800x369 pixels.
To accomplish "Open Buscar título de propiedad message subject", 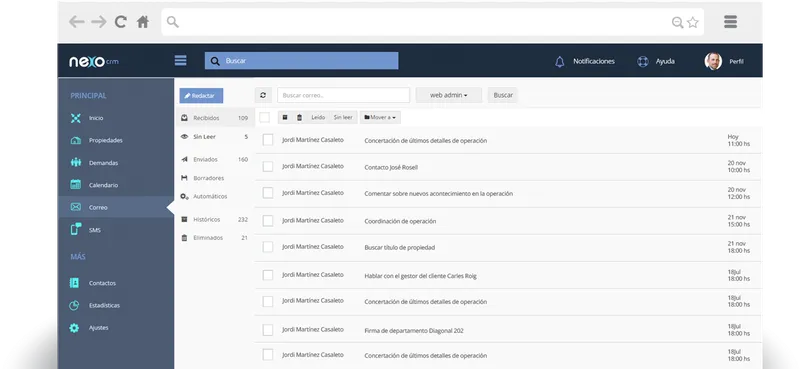I will pos(399,248).
